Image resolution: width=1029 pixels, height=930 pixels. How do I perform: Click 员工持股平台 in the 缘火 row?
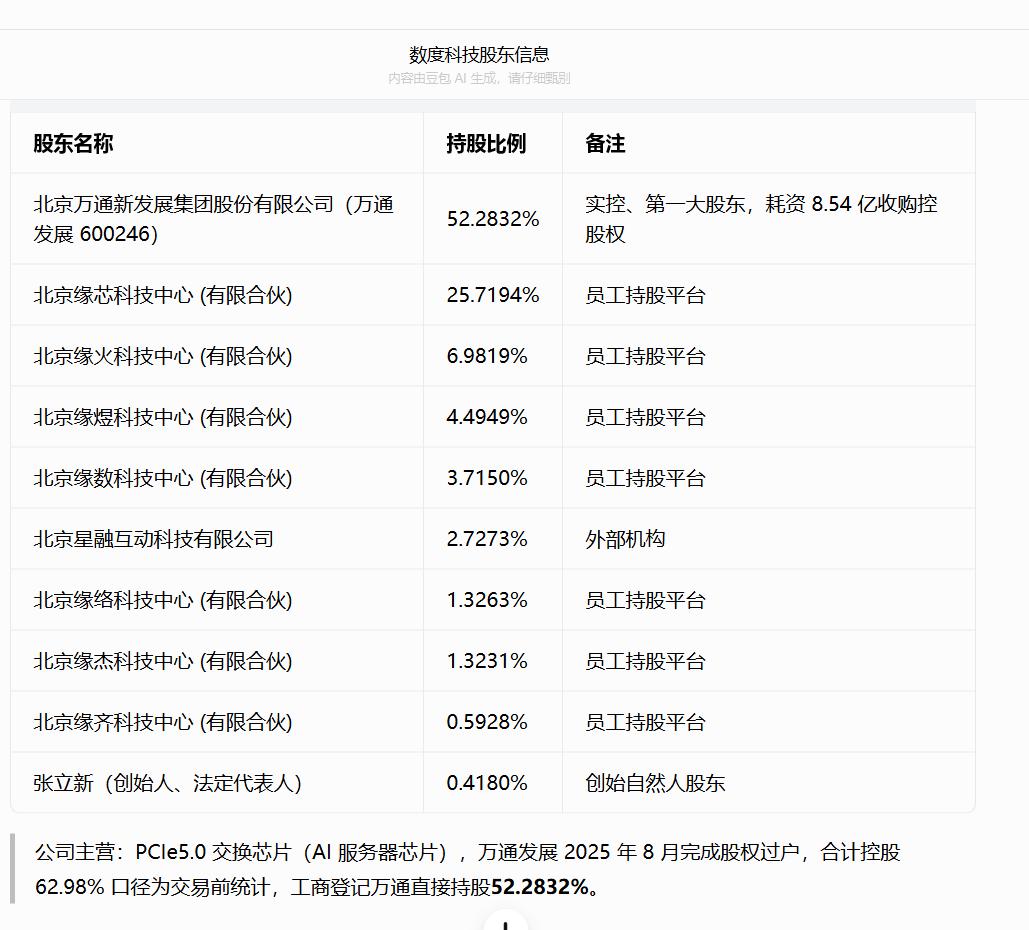[645, 356]
